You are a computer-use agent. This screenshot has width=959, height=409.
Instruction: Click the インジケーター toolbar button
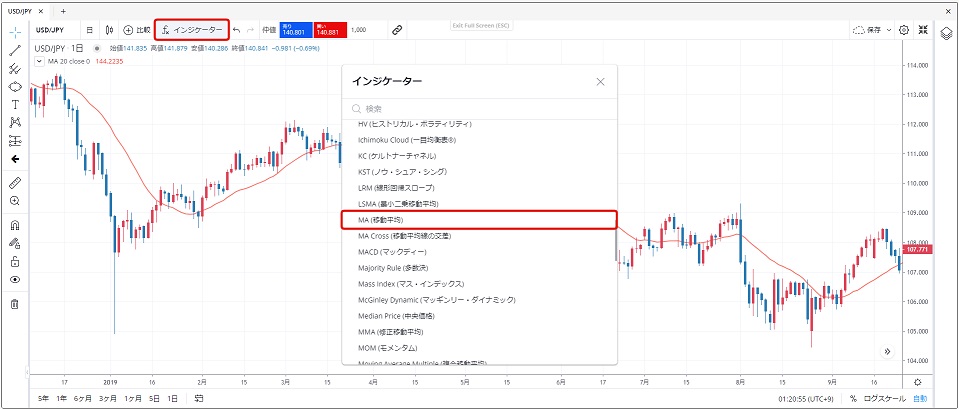pyautogui.click(x=192, y=29)
